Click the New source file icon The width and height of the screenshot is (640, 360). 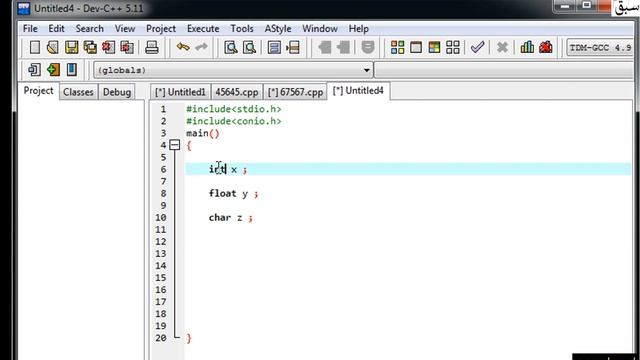click(x=35, y=47)
